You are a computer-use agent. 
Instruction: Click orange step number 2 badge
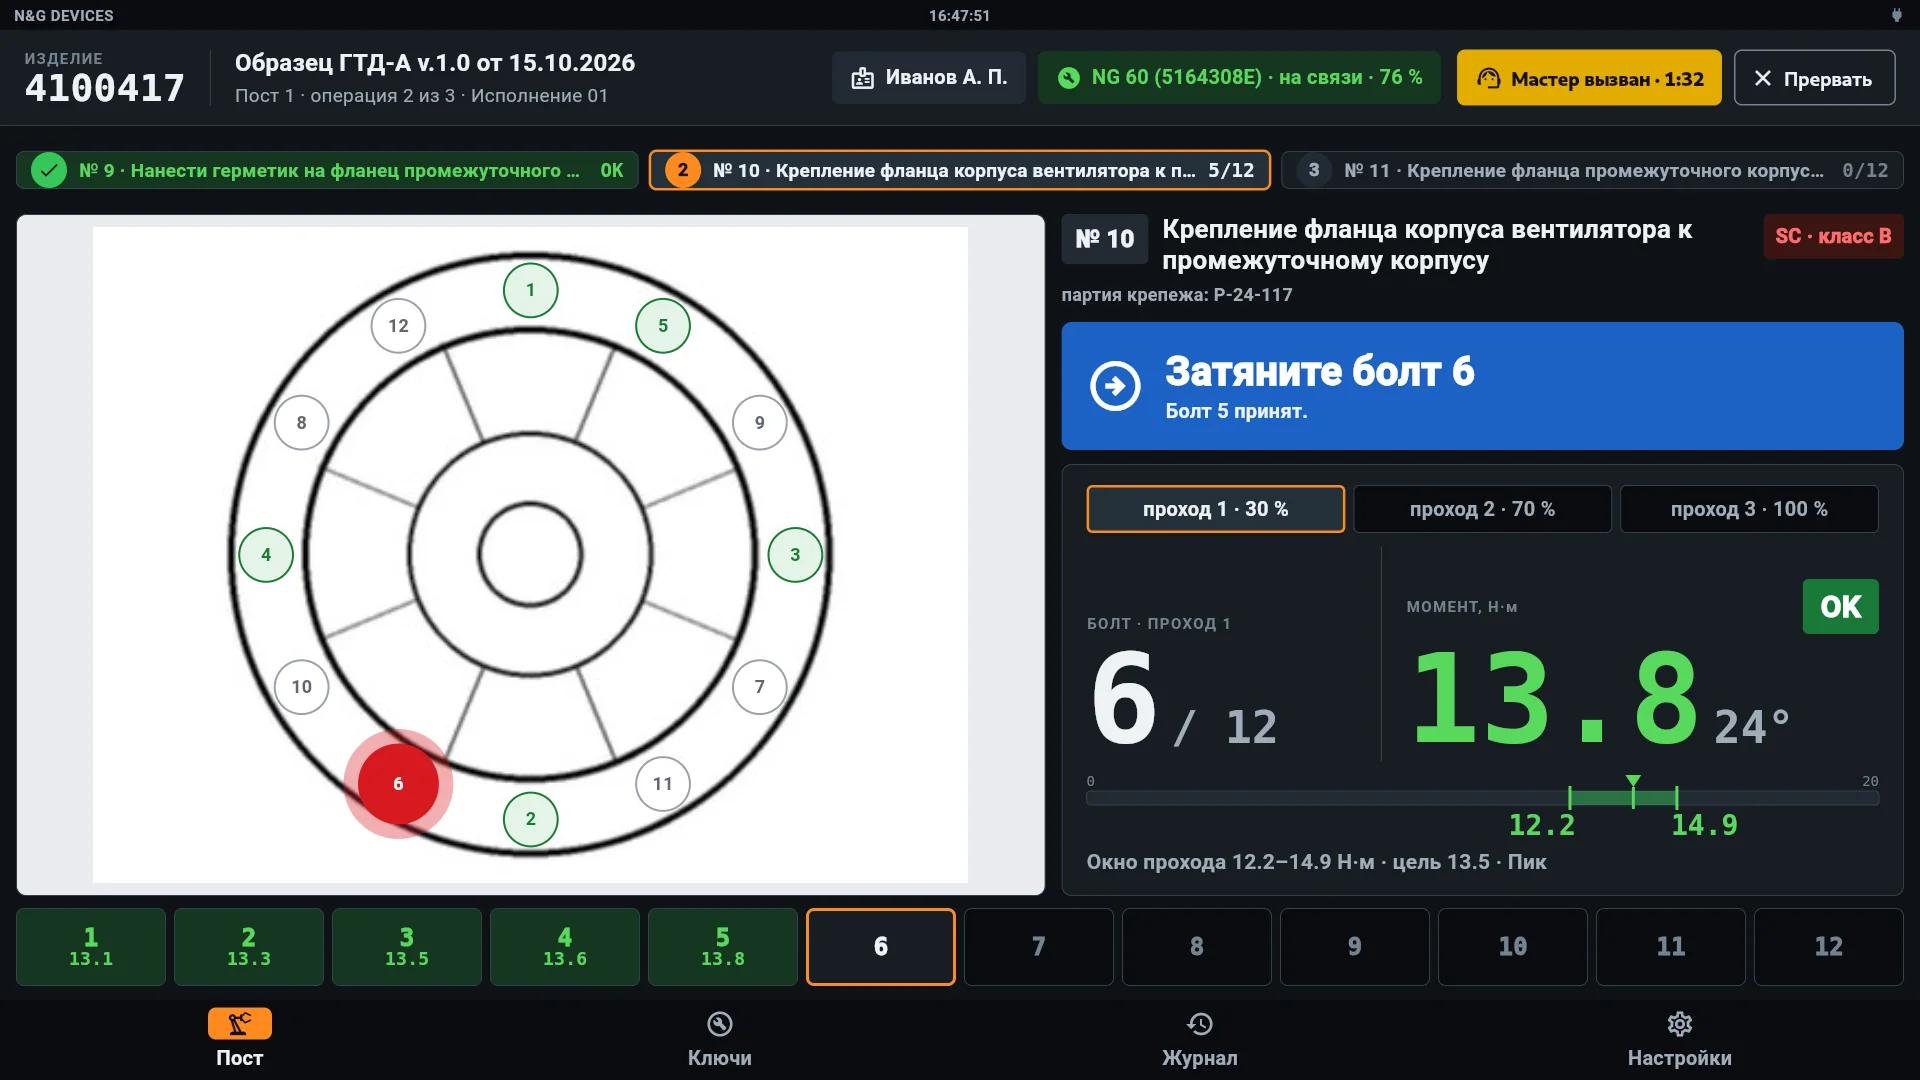click(683, 170)
